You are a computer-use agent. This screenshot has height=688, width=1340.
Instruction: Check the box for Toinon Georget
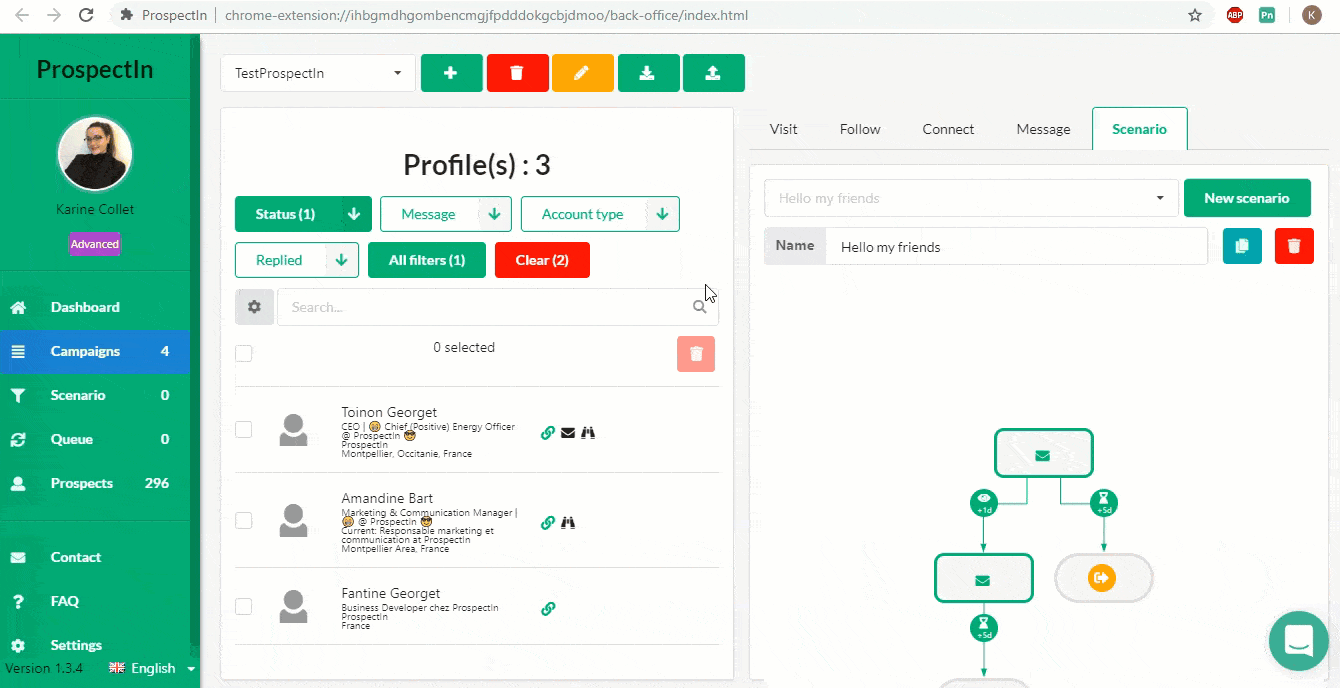pos(244,429)
